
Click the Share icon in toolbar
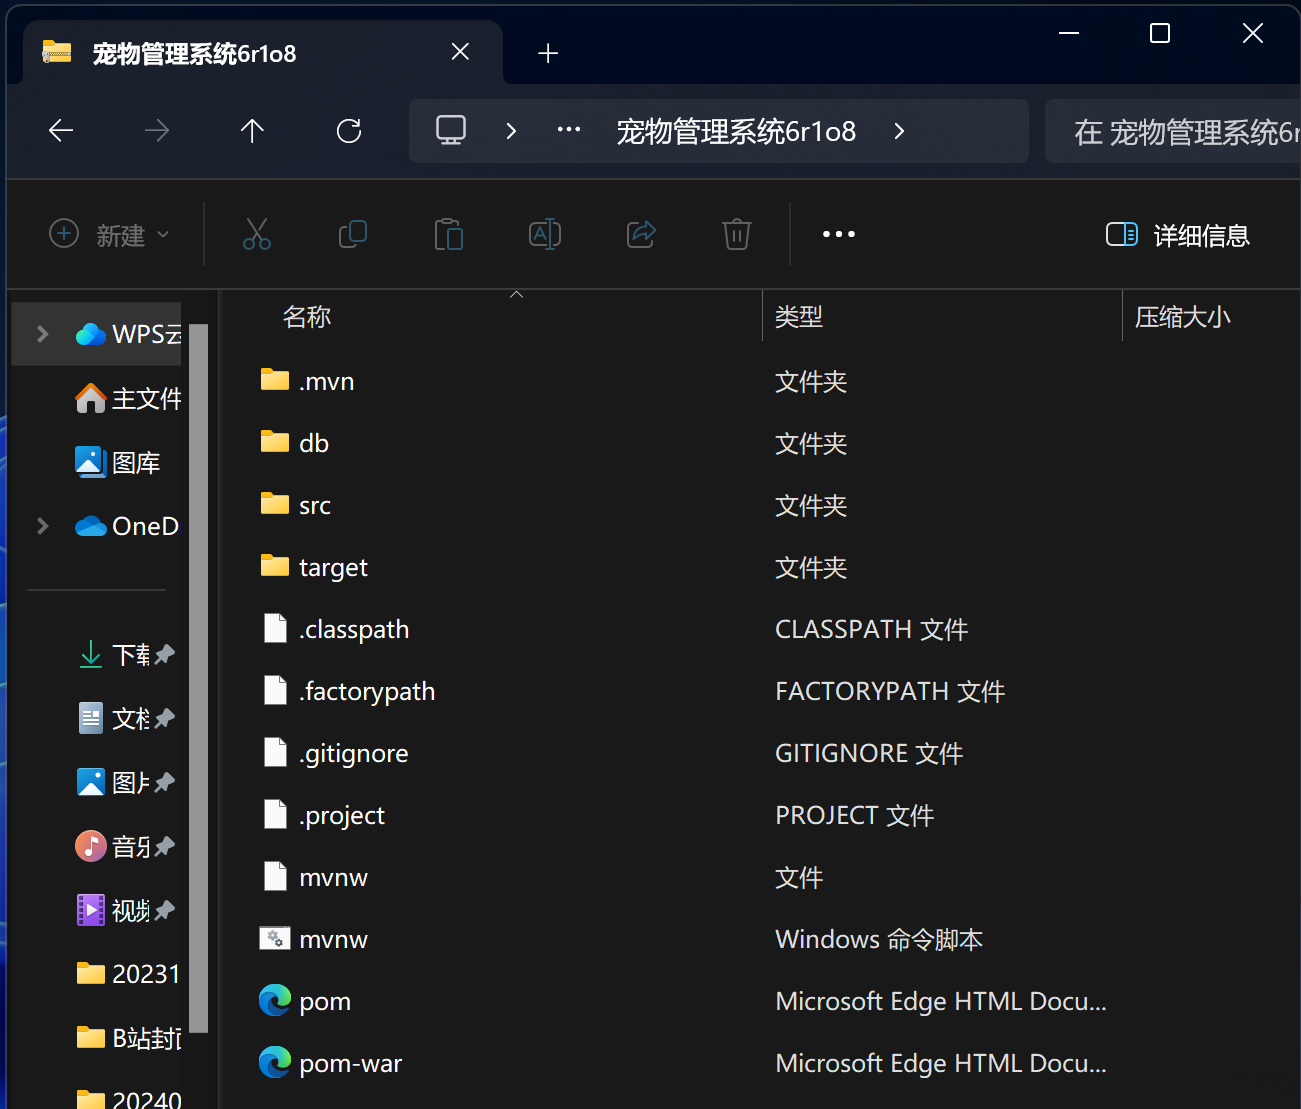point(641,235)
